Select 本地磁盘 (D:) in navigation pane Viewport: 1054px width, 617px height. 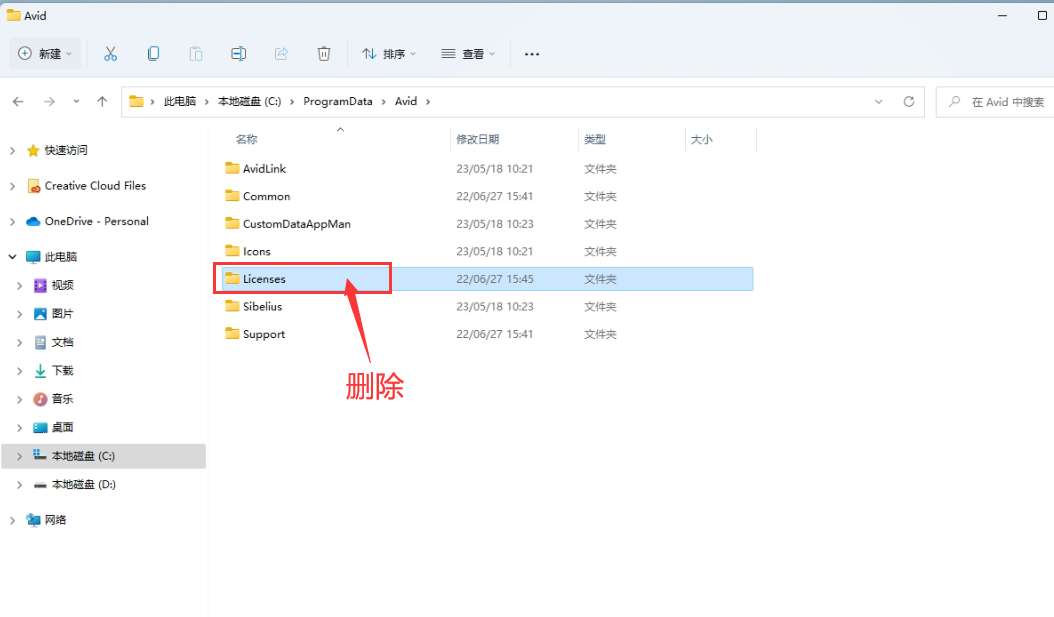(x=83, y=484)
